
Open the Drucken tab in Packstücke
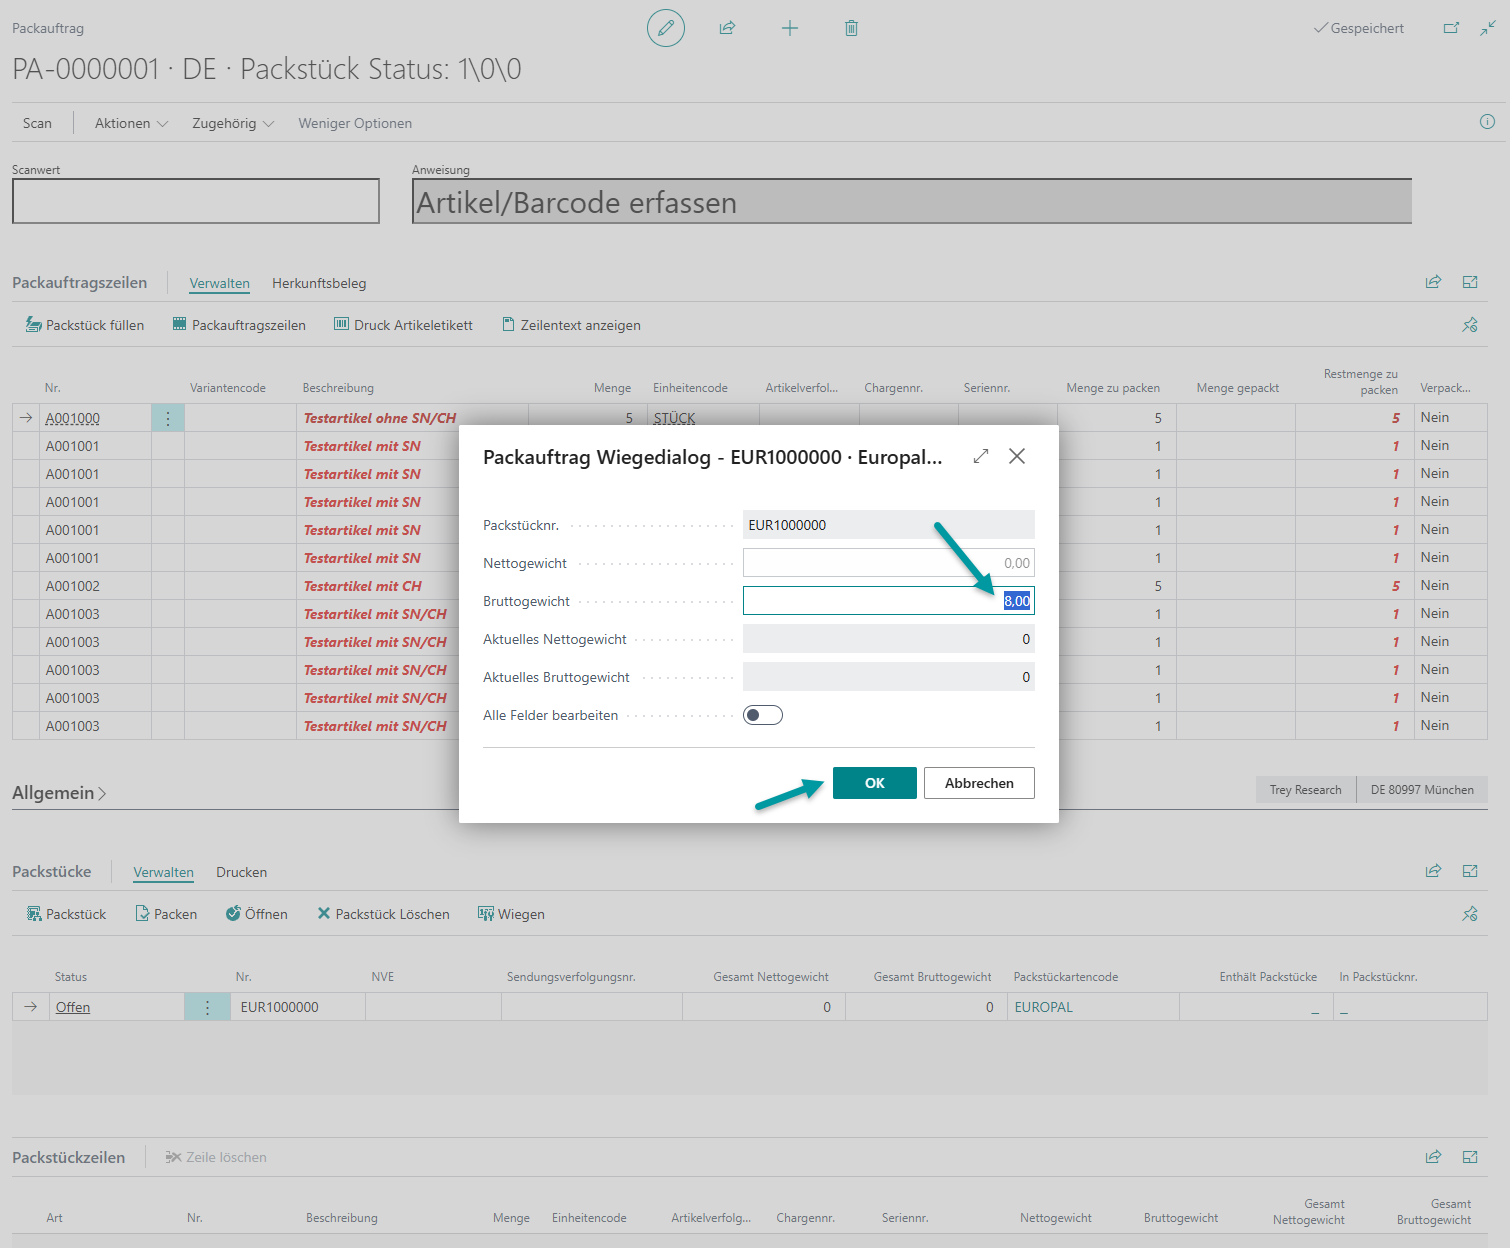point(241,872)
